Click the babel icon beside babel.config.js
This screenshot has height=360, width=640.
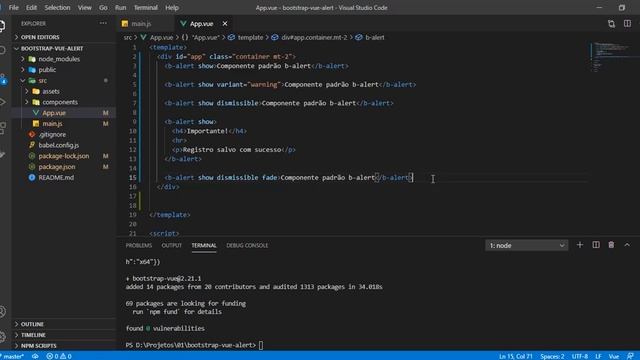click(32, 145)
